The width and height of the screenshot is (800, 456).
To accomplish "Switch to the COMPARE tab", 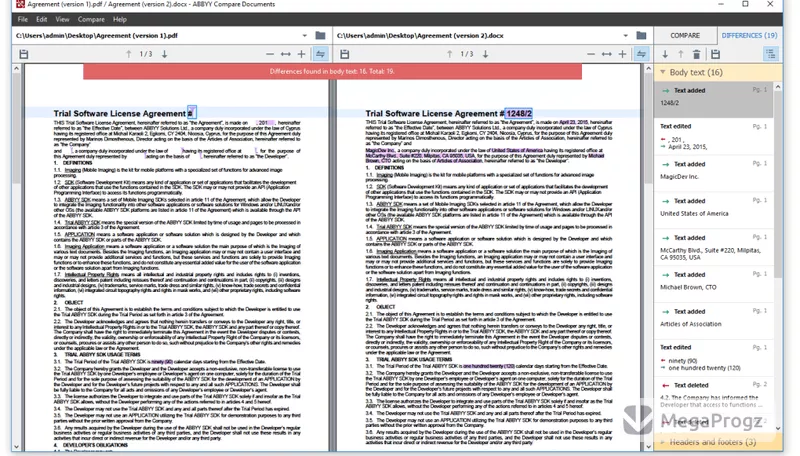I will point(685,36).
